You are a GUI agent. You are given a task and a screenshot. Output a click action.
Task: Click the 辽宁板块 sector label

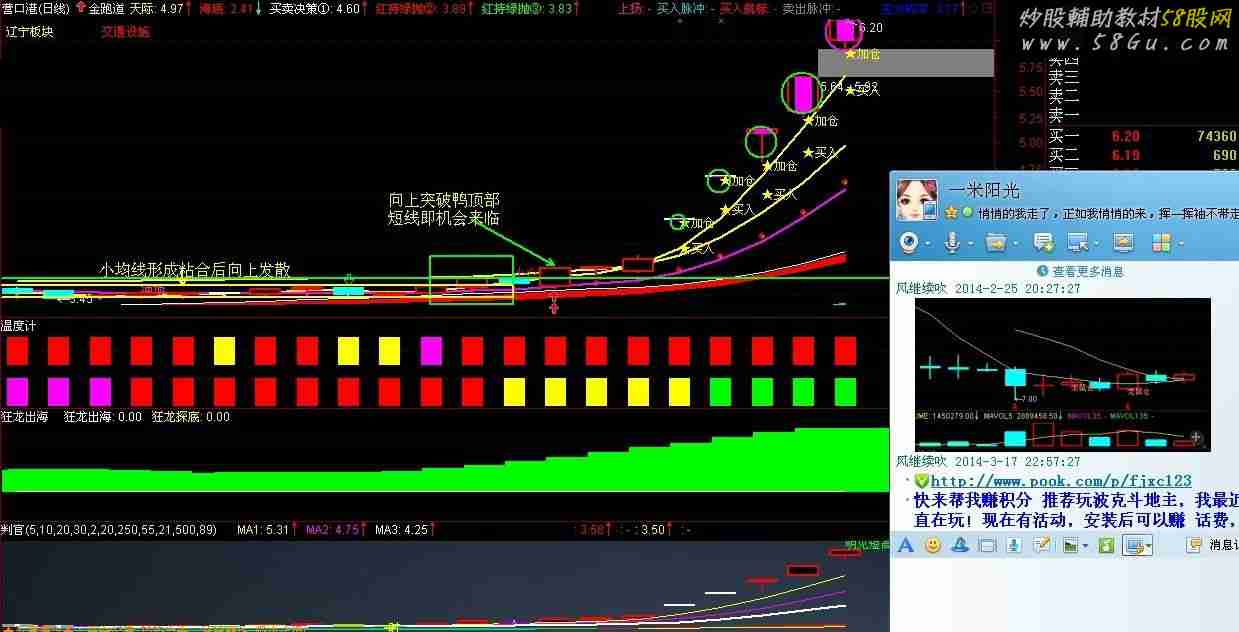[x=30, y=31]
